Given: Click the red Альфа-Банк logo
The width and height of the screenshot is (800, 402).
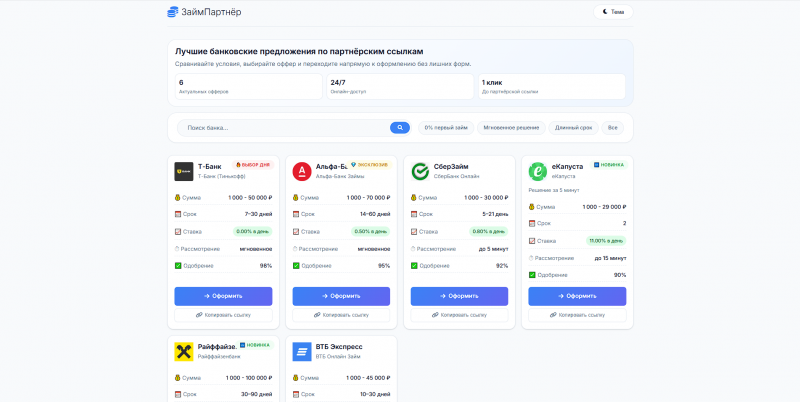Looking at the screenshot, I should 302,171.
